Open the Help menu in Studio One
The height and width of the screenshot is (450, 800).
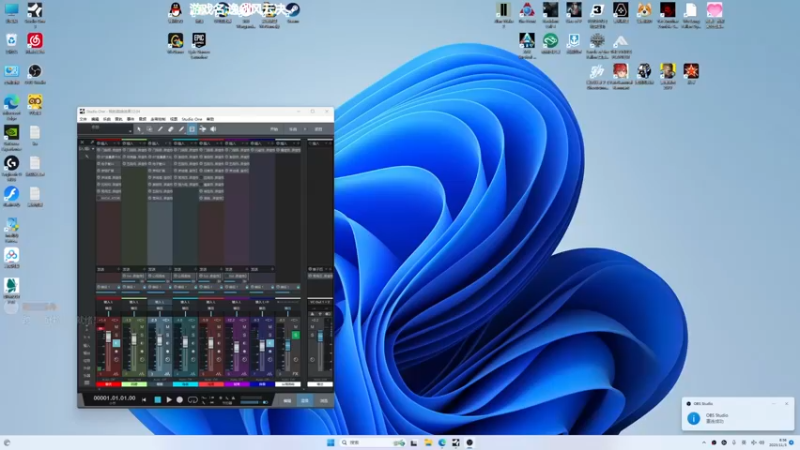pyautogui.click(x=210, y=119)
